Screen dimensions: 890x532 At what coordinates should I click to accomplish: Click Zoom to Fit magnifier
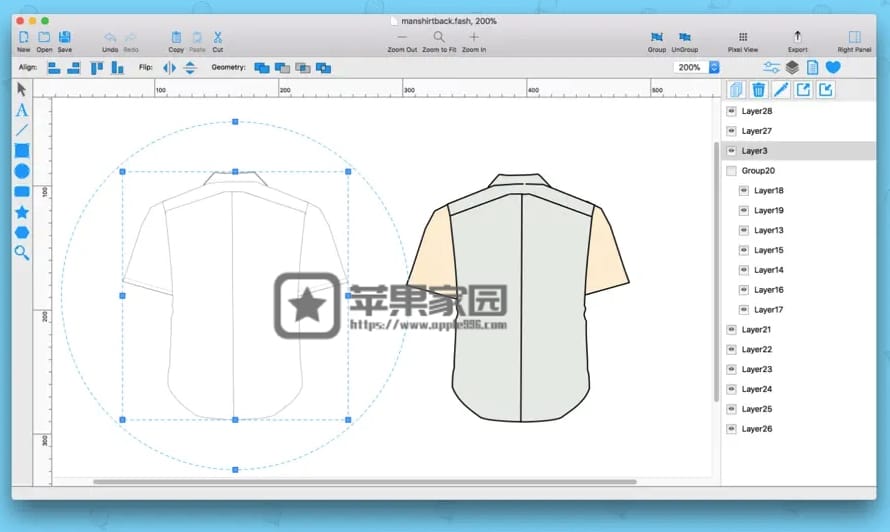[x=439, y=37]
